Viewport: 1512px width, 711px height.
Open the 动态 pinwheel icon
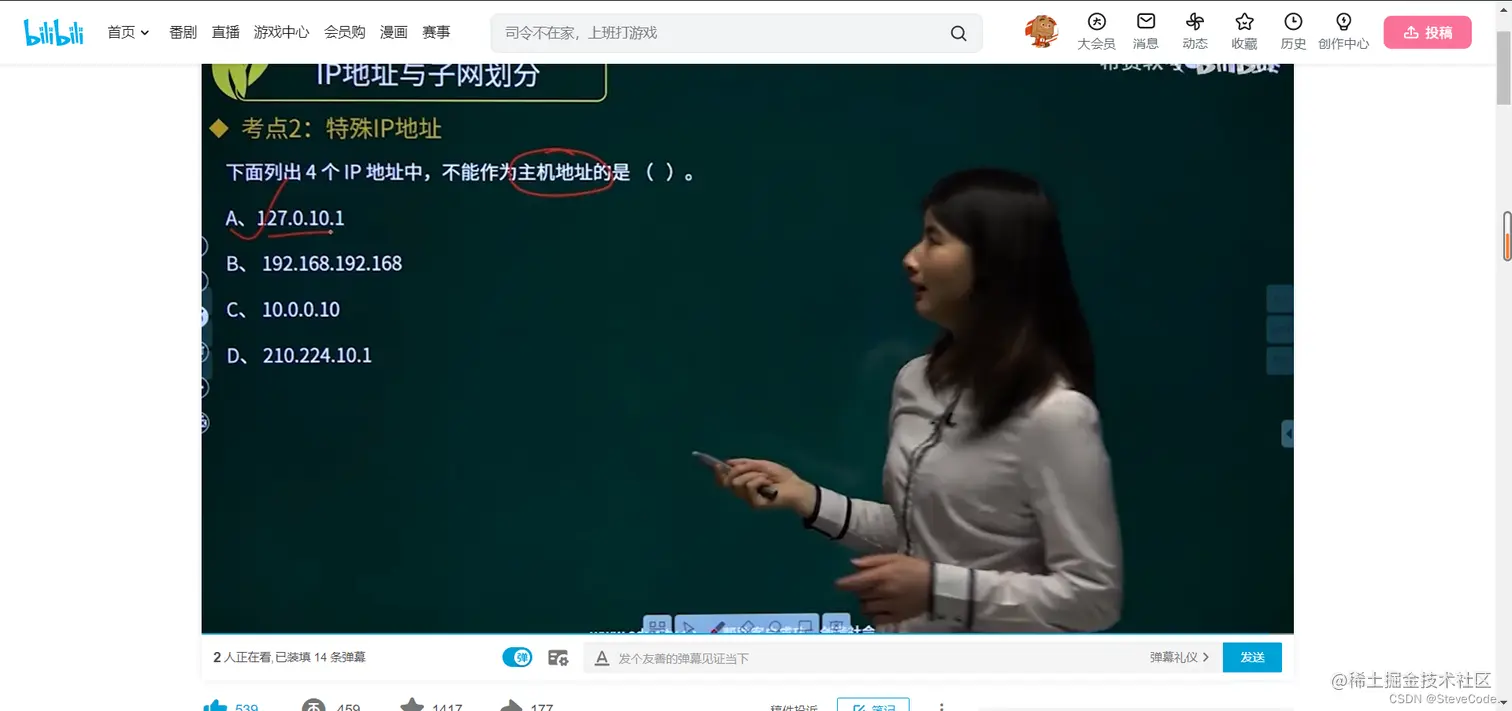1194,22
